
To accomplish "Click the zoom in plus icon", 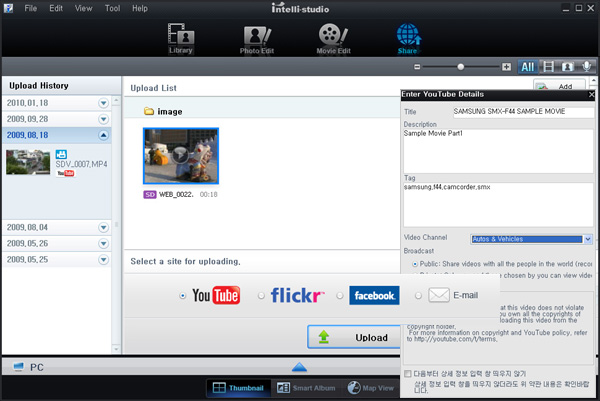I will (x=506, y=67).
